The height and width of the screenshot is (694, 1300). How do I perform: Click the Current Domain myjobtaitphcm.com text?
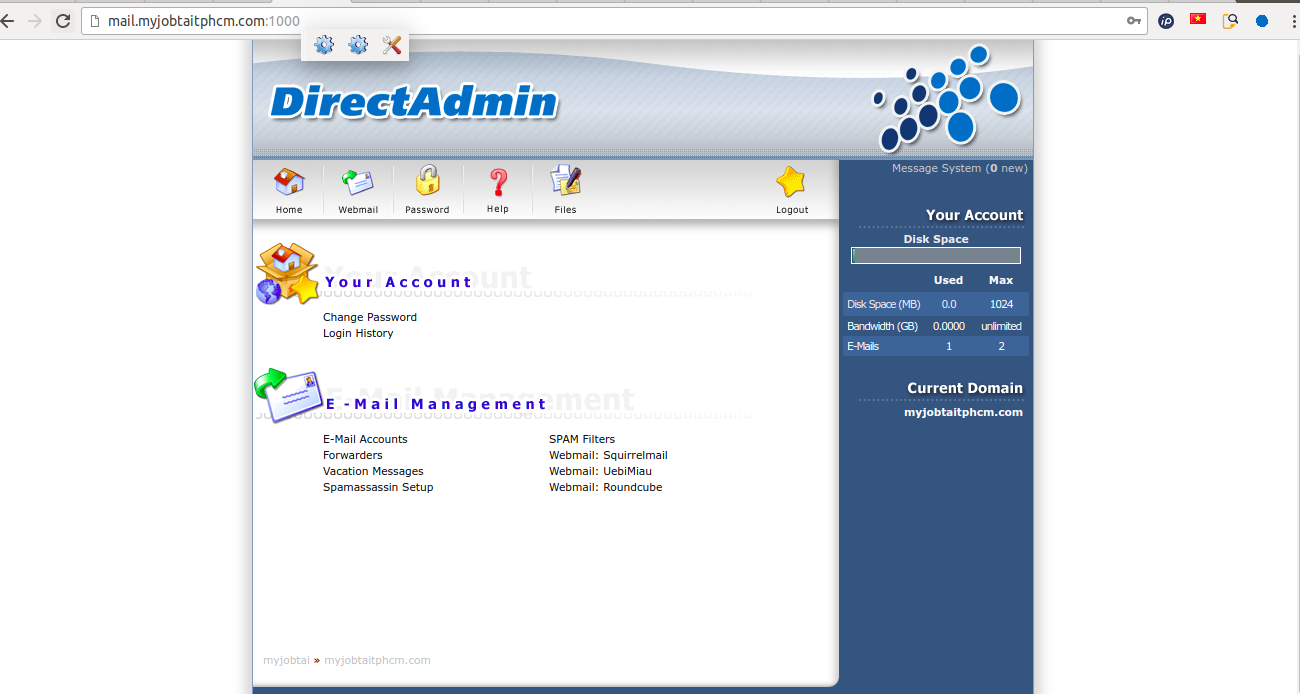[x=963, y=412]
